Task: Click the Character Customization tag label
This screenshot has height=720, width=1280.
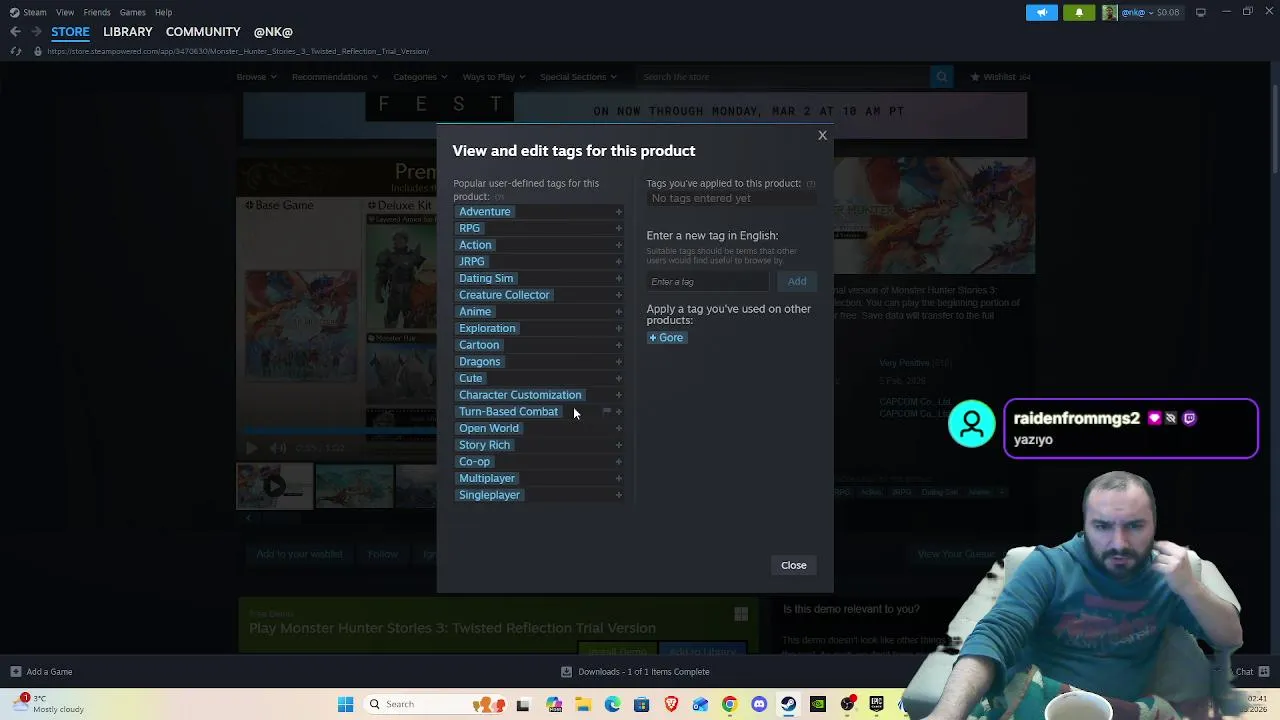Action: [520, 395]
